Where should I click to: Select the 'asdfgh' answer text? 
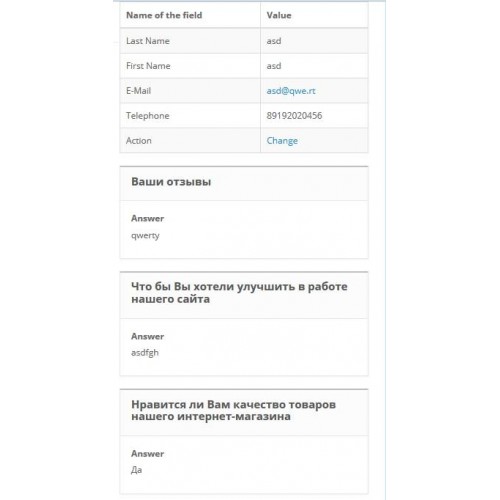coord(145,353)
